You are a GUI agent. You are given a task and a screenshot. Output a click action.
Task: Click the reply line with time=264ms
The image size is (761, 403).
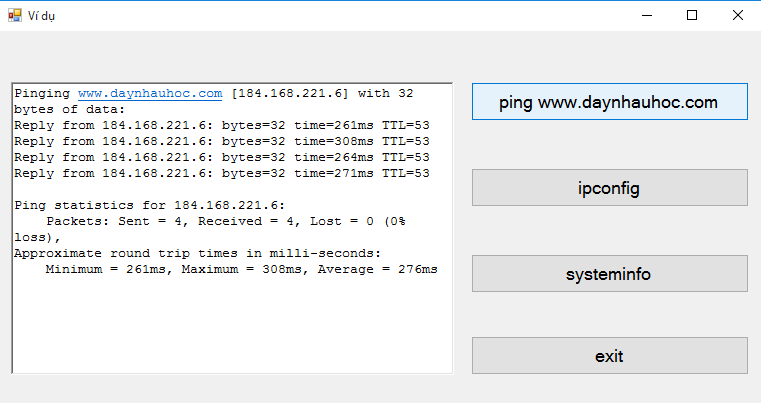(x=222, y=158)
